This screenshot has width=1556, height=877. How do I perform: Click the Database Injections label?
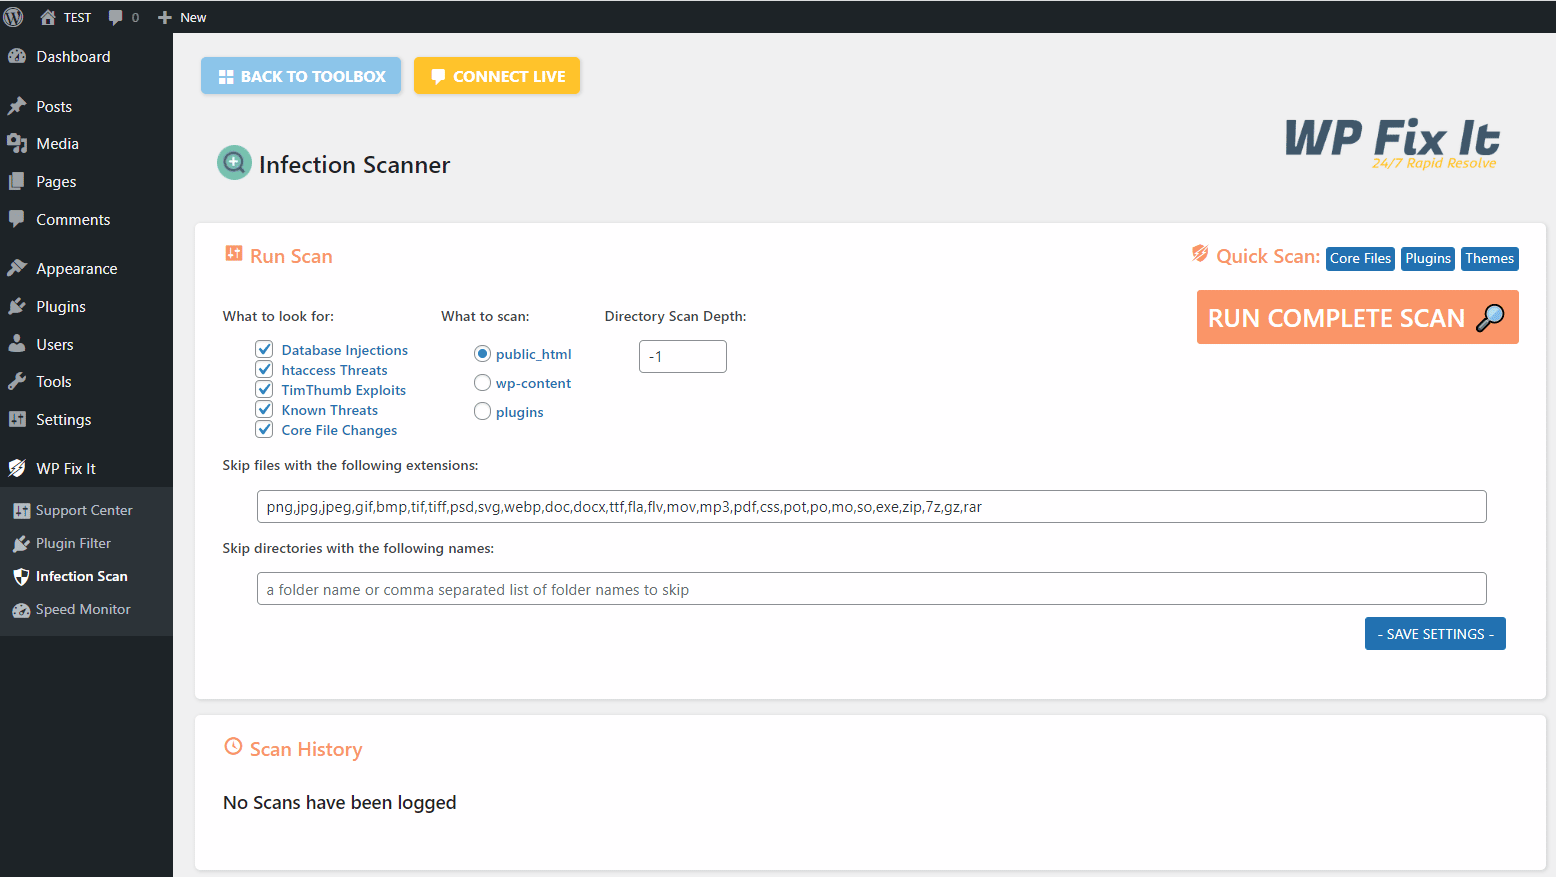pos(344,350)
